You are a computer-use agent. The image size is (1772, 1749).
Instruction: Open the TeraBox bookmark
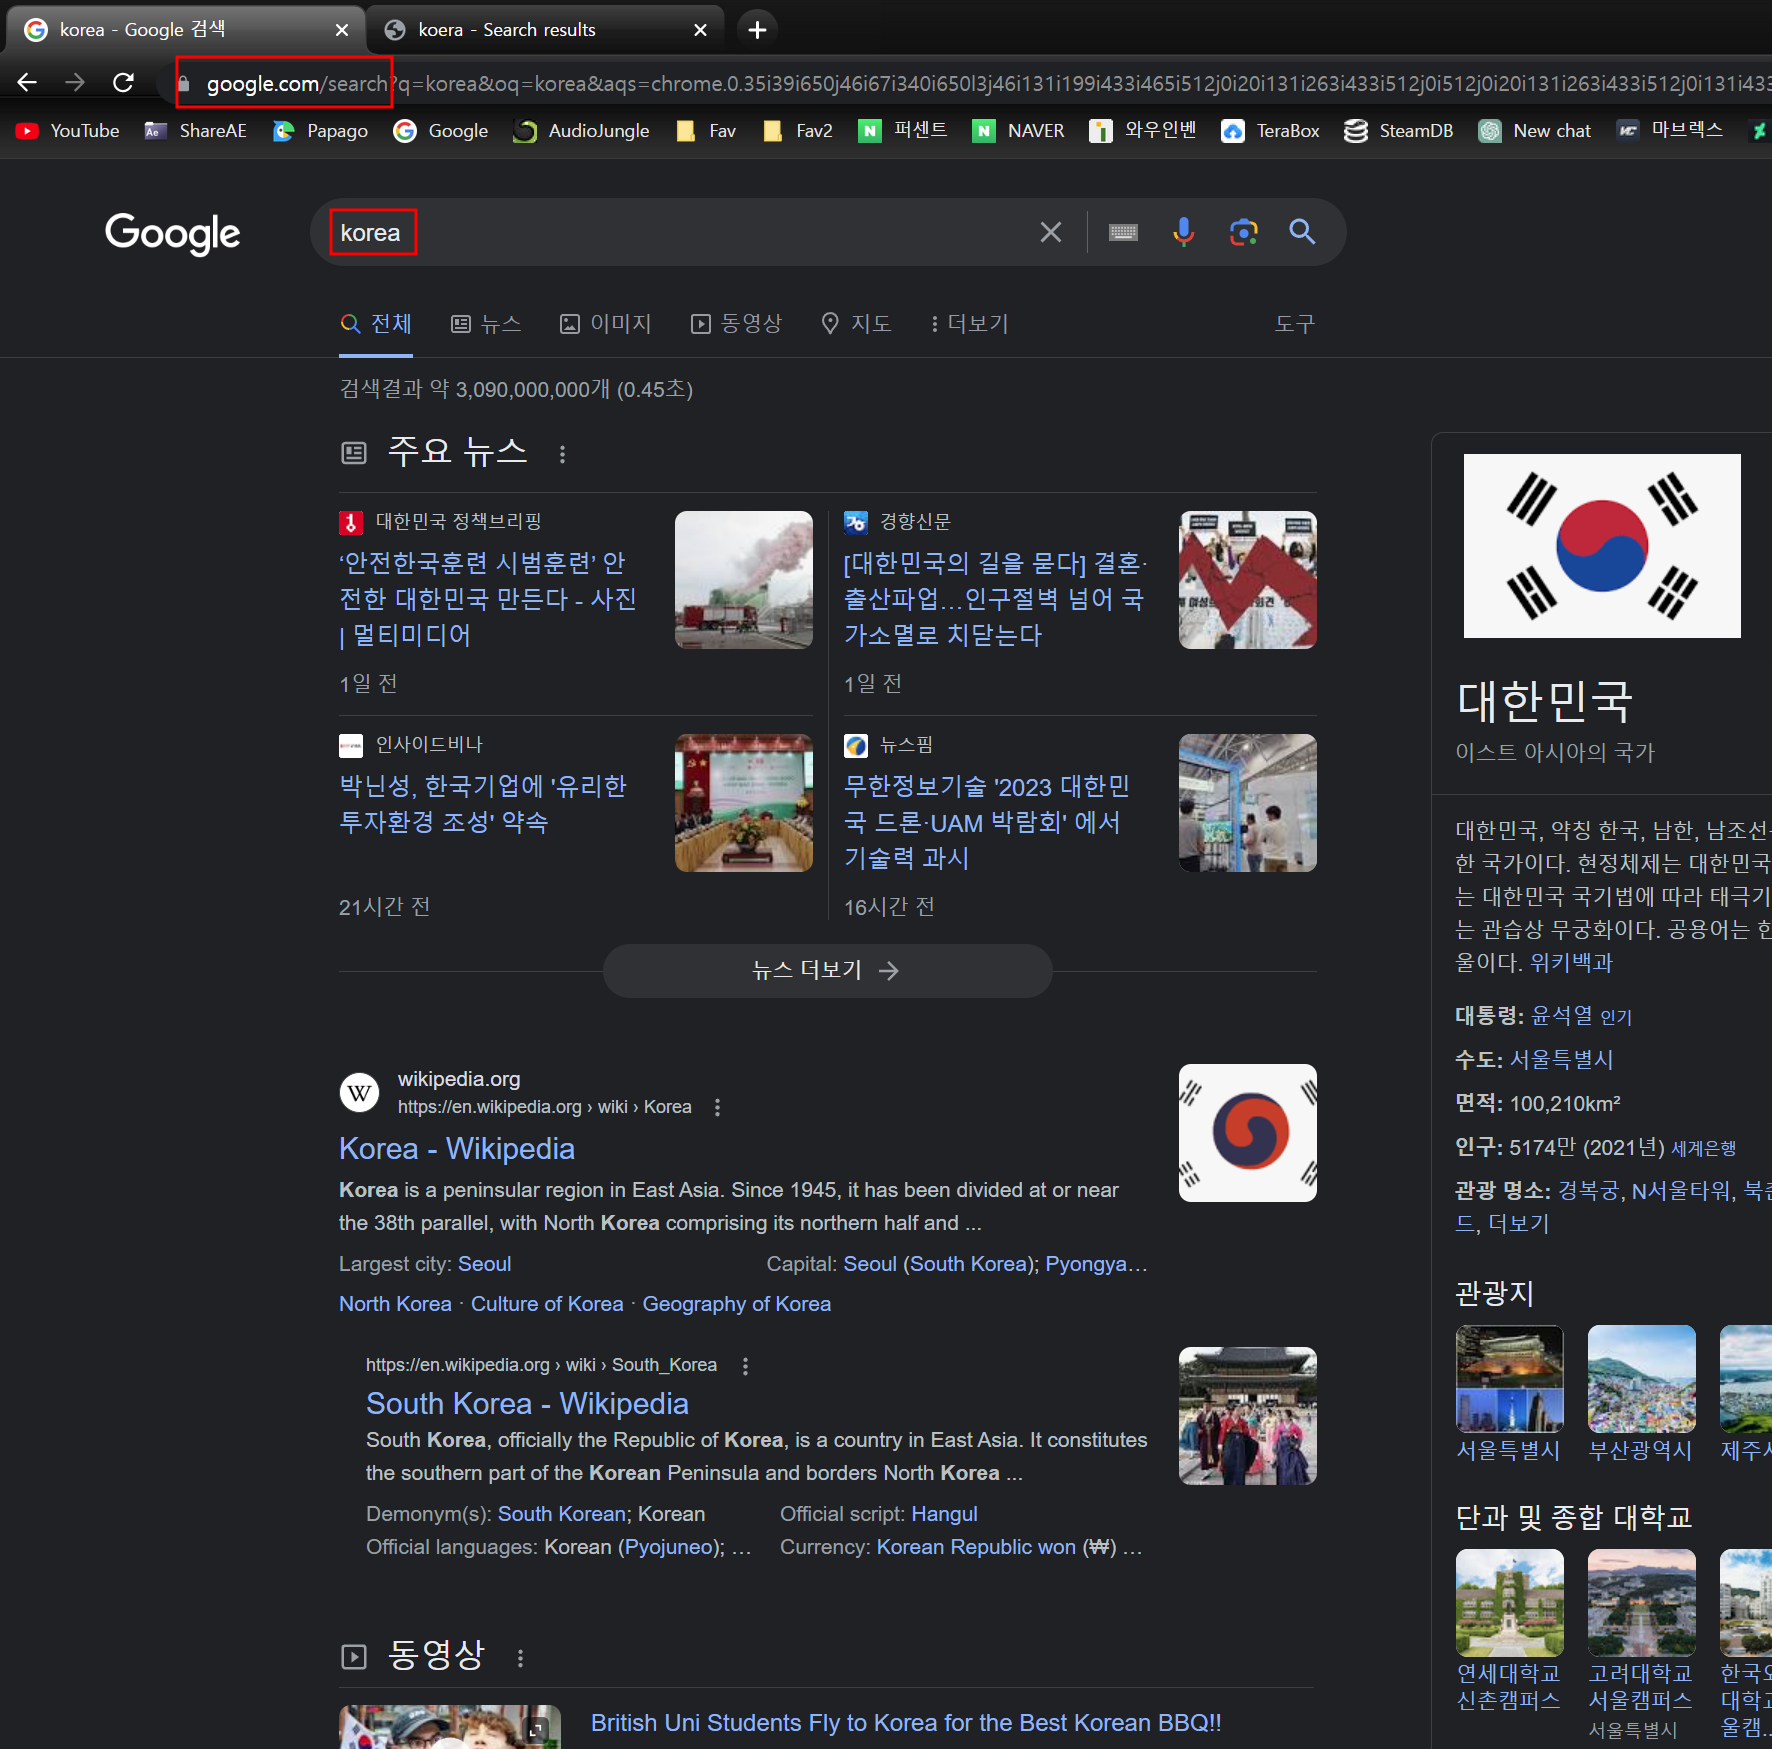[x=1270, y=131]
